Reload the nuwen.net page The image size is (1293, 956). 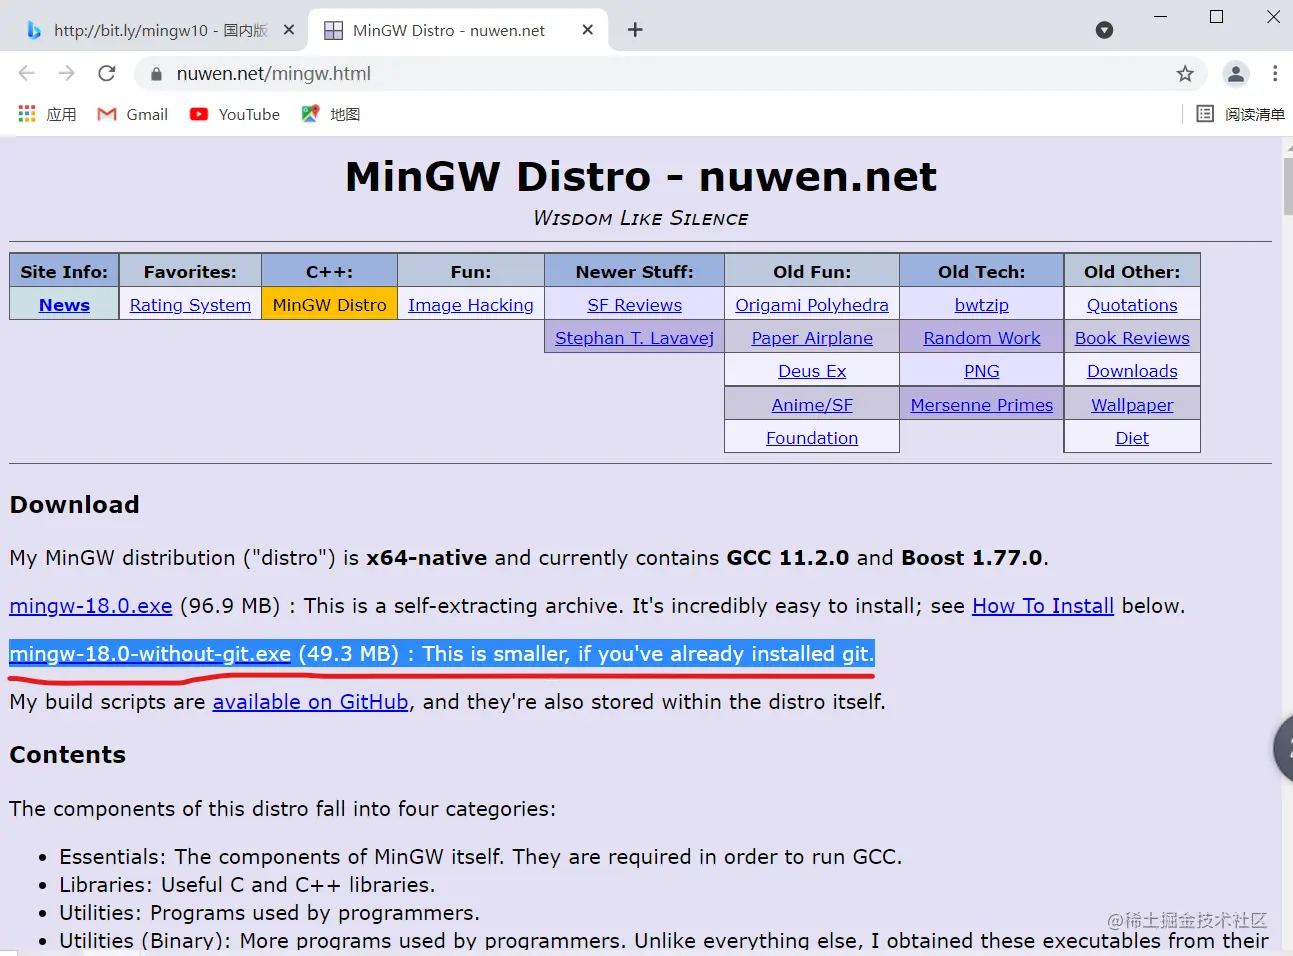click(107, 73)
